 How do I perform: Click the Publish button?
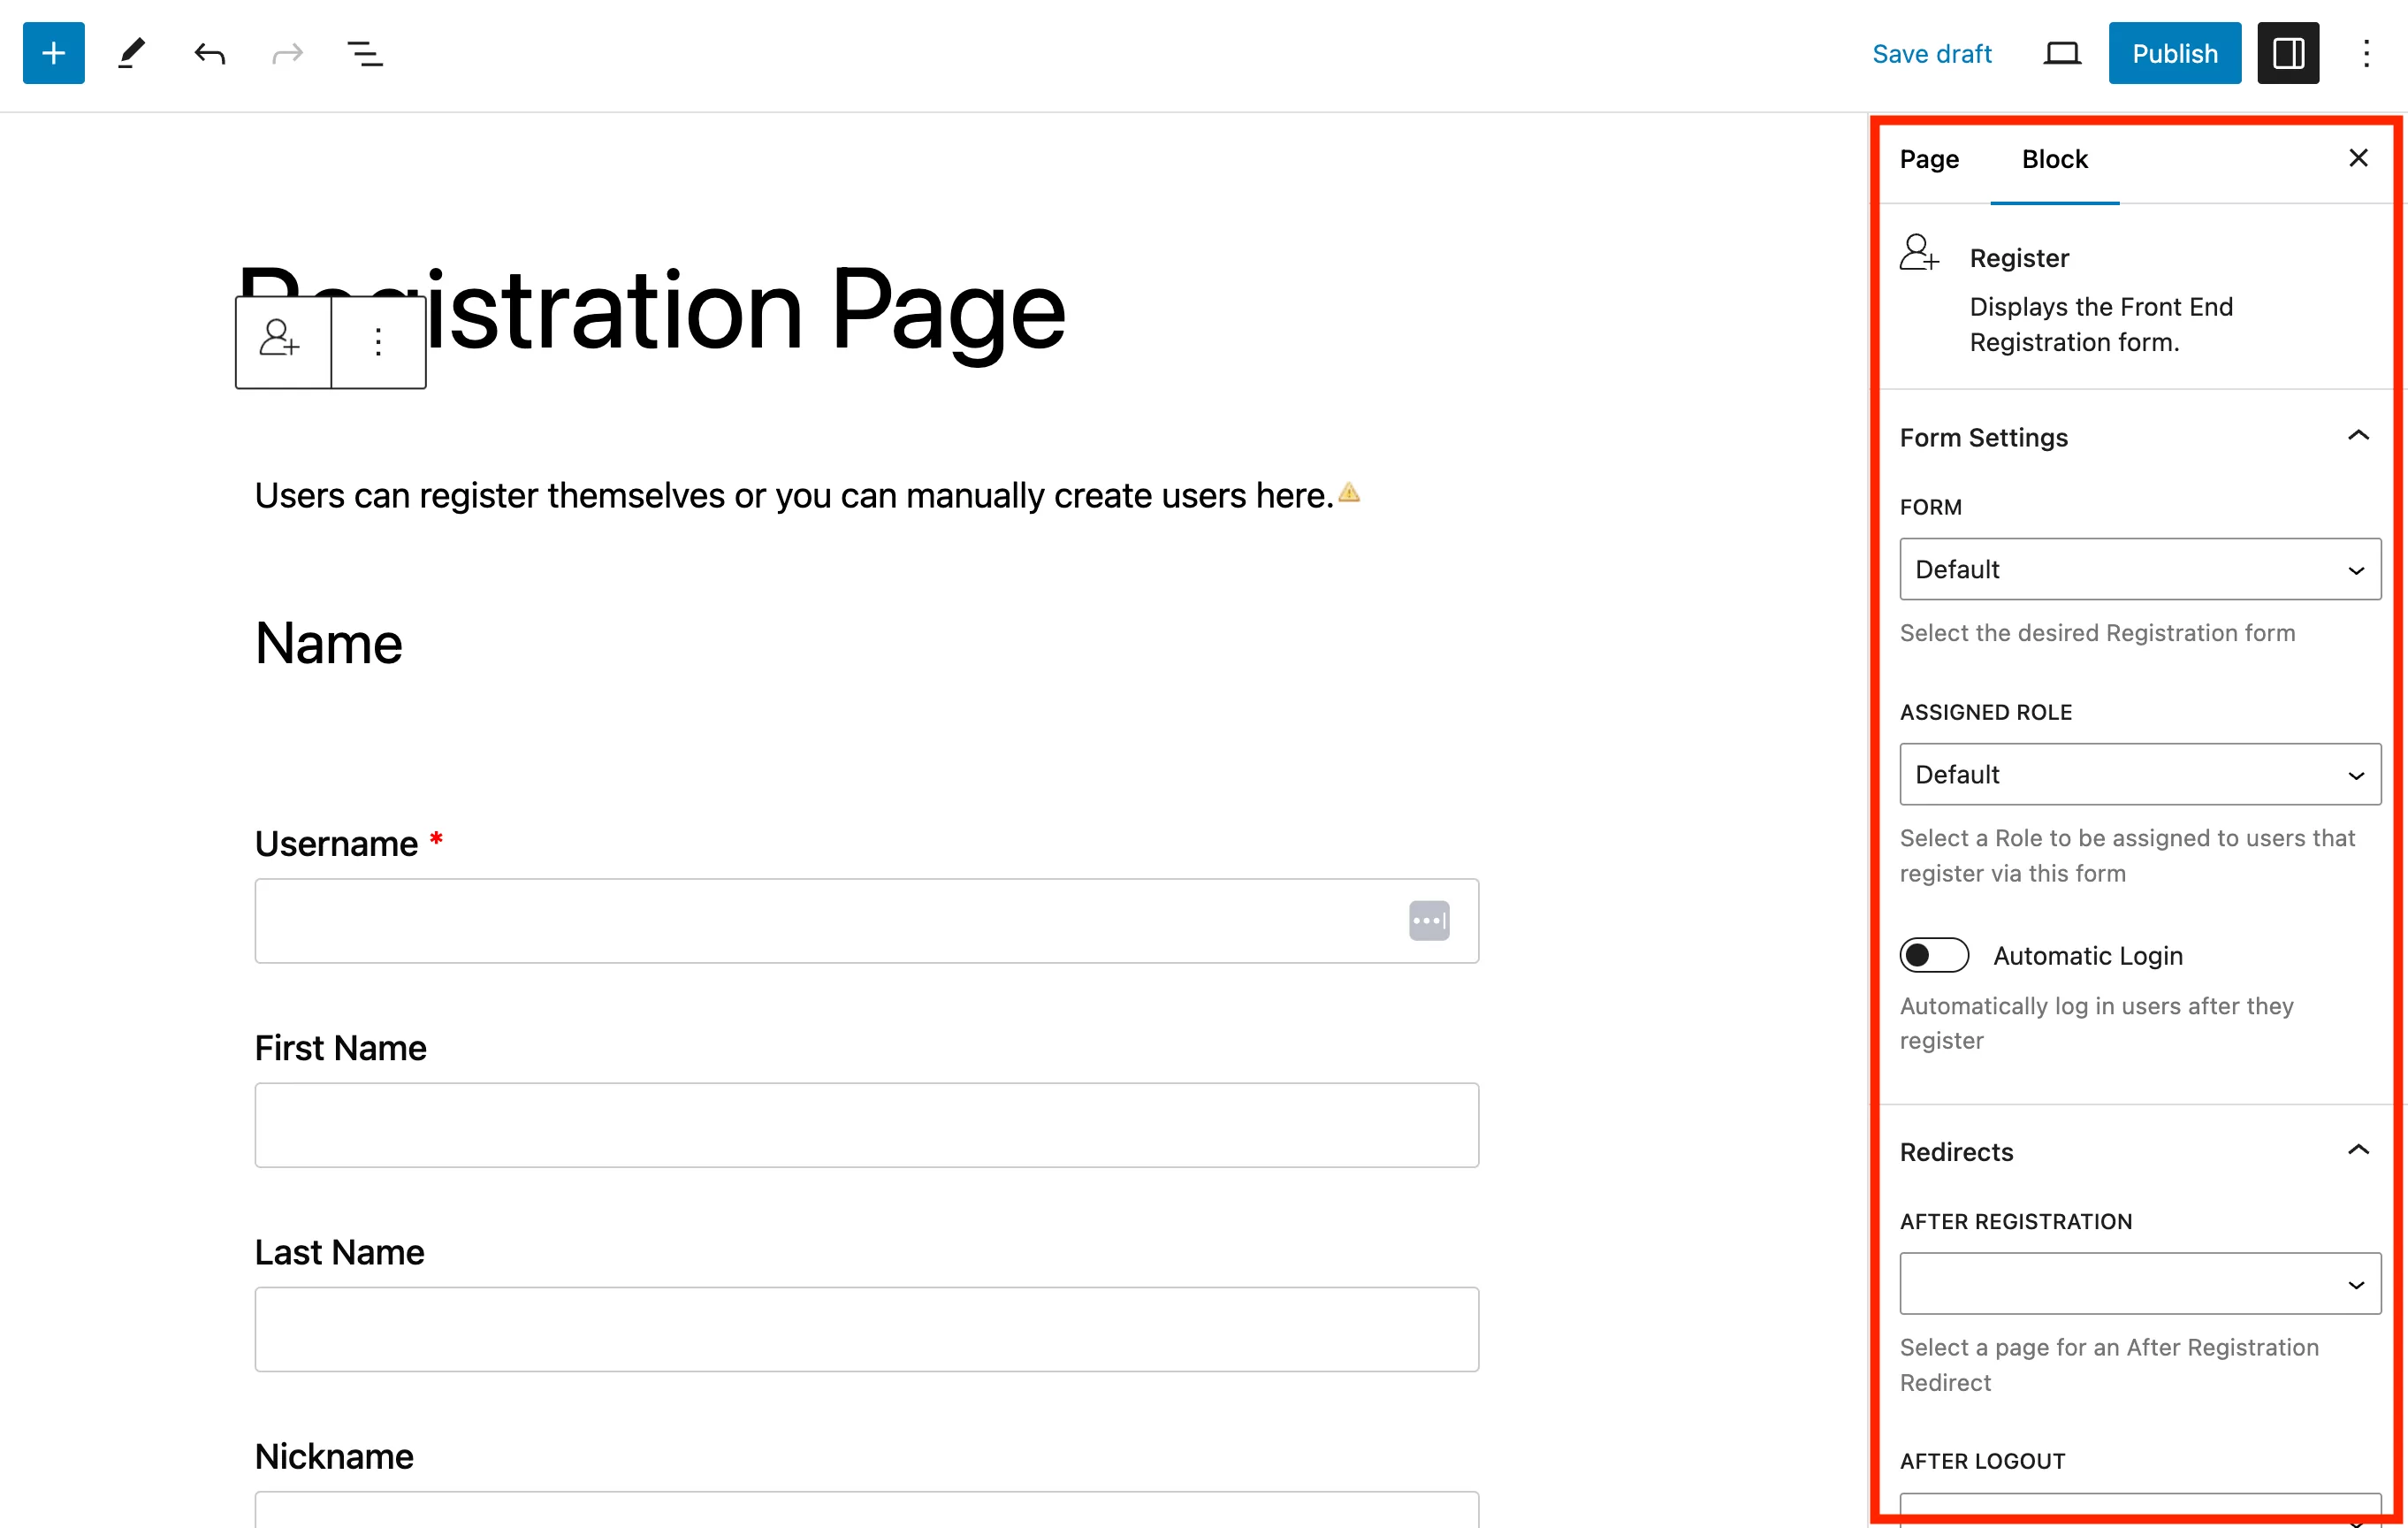click(x=2174, y=53)
